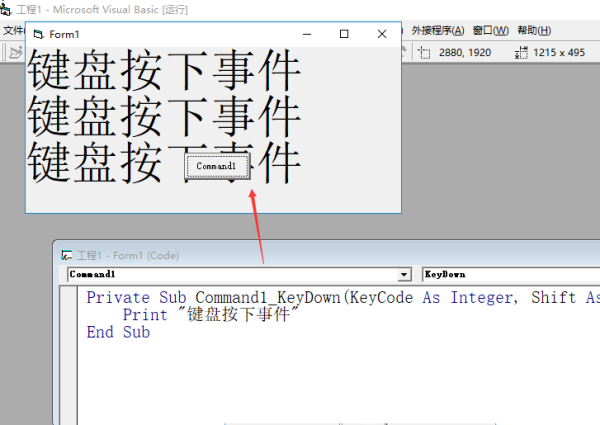Click the position indicator icon beside 2880, 1920
600x425 pixels.
(424, 52)
